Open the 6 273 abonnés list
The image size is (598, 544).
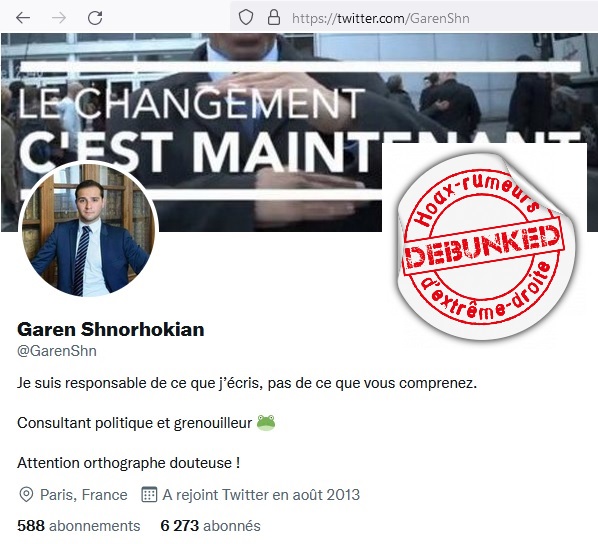click(x=211, y=526)
